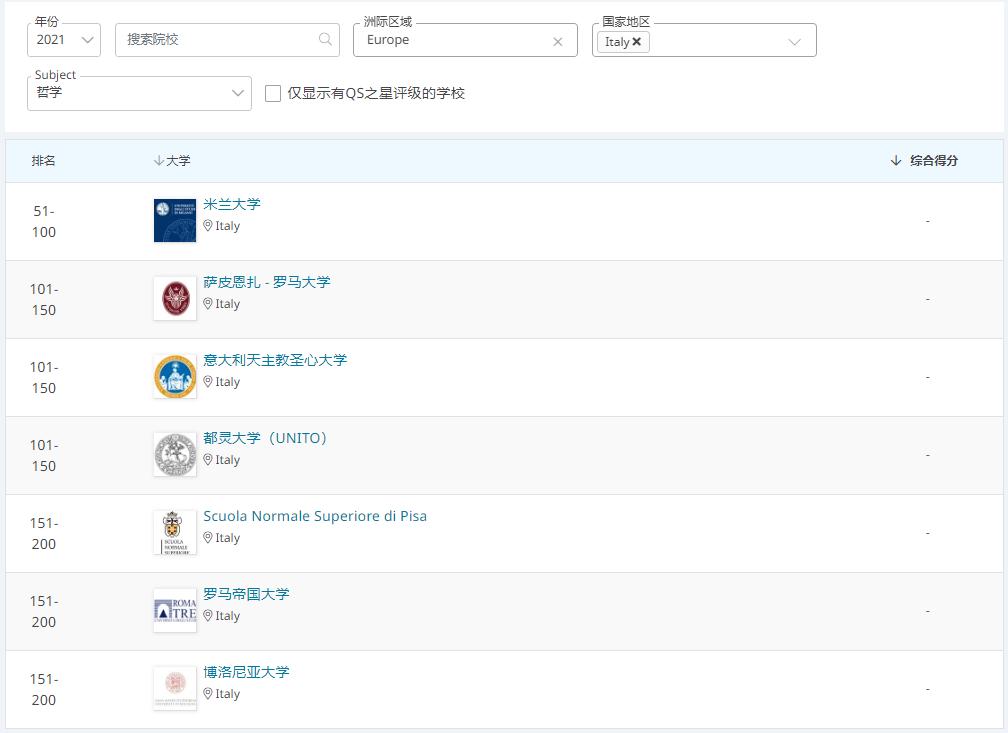Click the location pin under 博洛尼亚大学
The height and width of the screenshot is (733, 1008).
click(208, 693)
